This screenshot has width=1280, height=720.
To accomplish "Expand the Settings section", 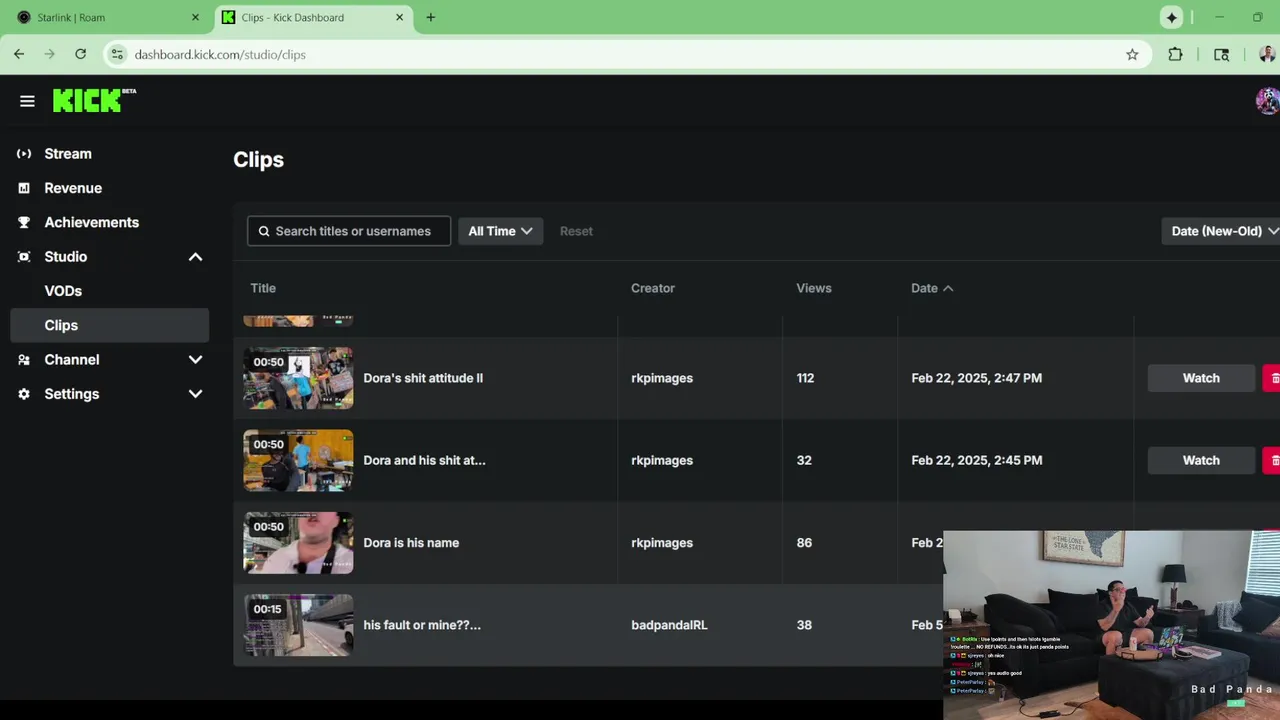I will click(x=195, y=394).
